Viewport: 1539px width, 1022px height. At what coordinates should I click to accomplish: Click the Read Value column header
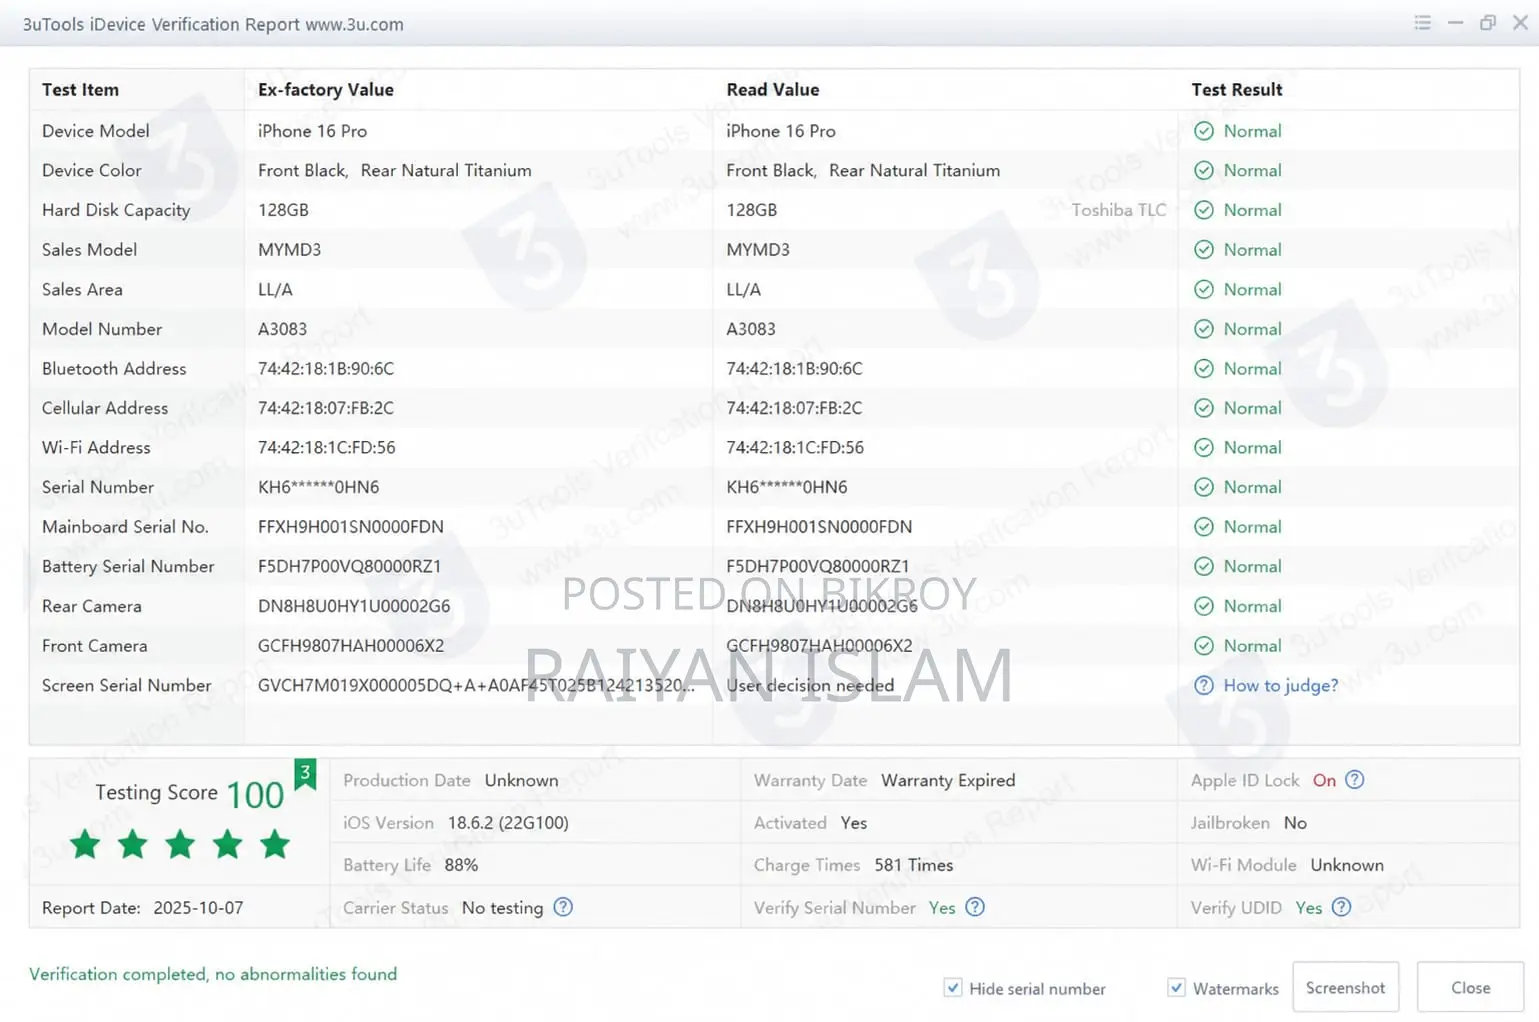773,90
